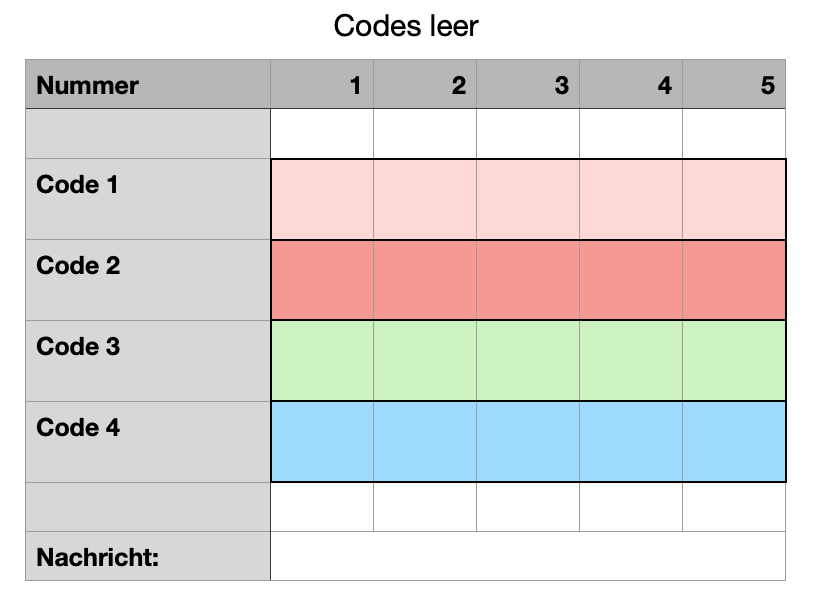The width and height of the screenshot is (816, 606).
Task: Select the green Code 3 cell under column 3
Action: click(528, 361)
